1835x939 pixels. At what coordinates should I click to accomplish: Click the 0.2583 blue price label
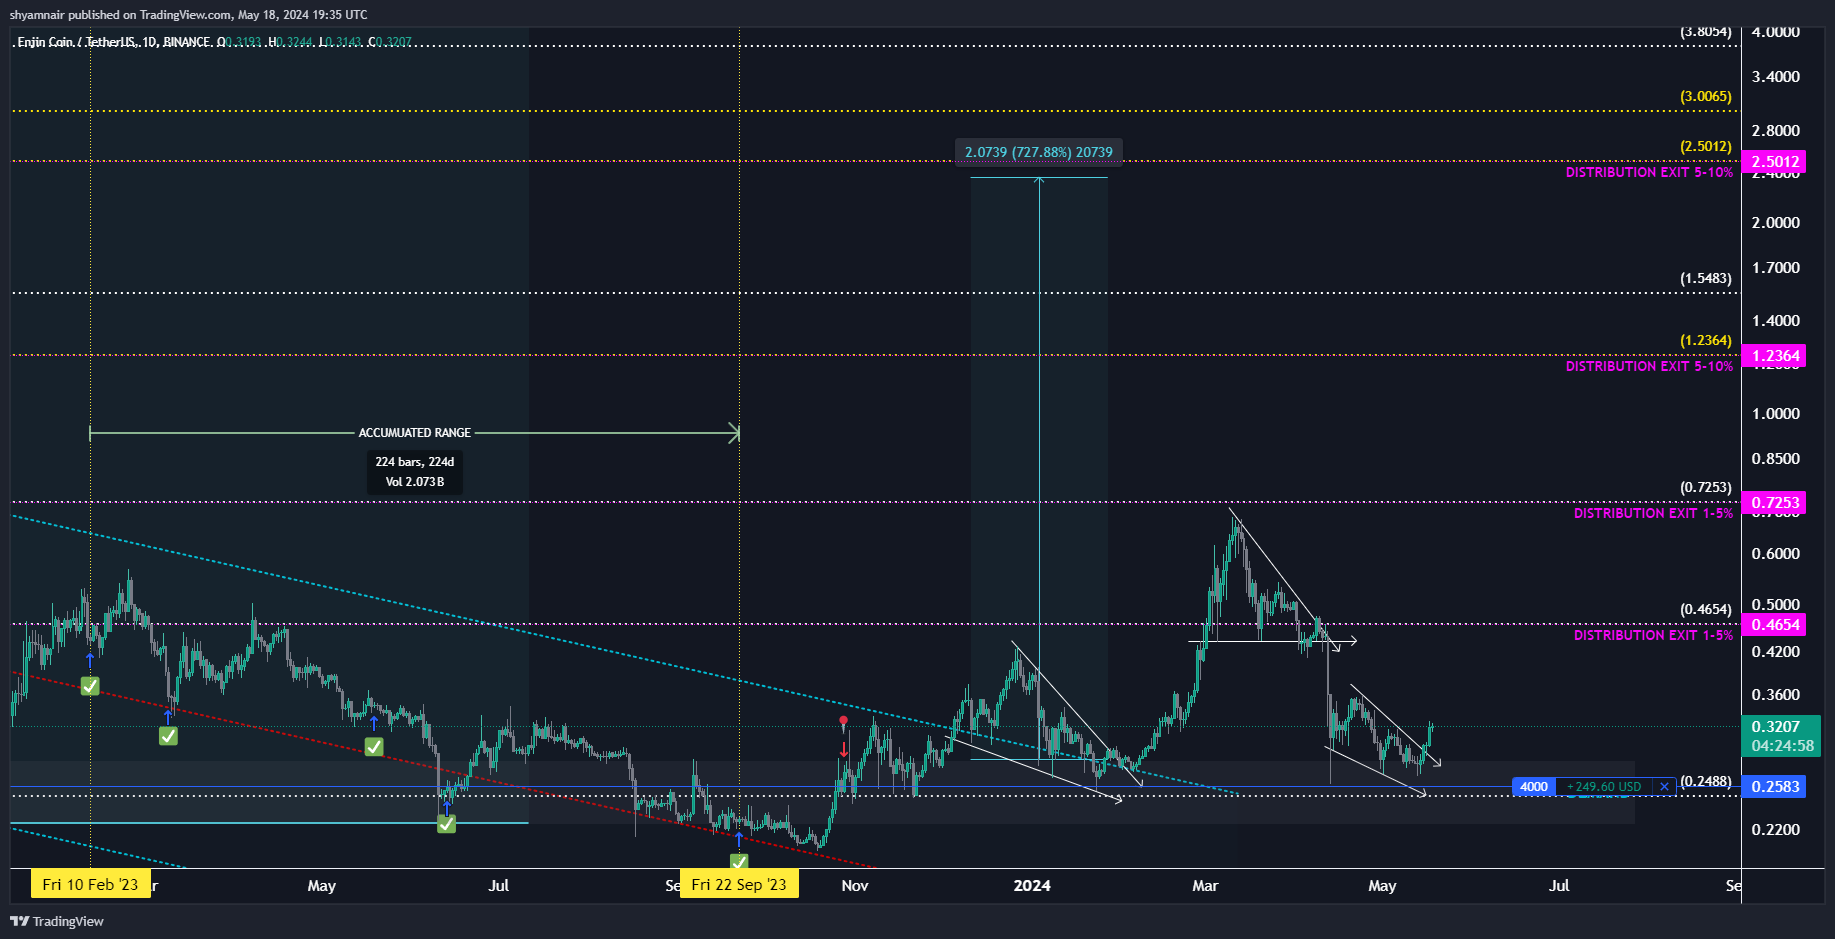(x=1774, y=787)
